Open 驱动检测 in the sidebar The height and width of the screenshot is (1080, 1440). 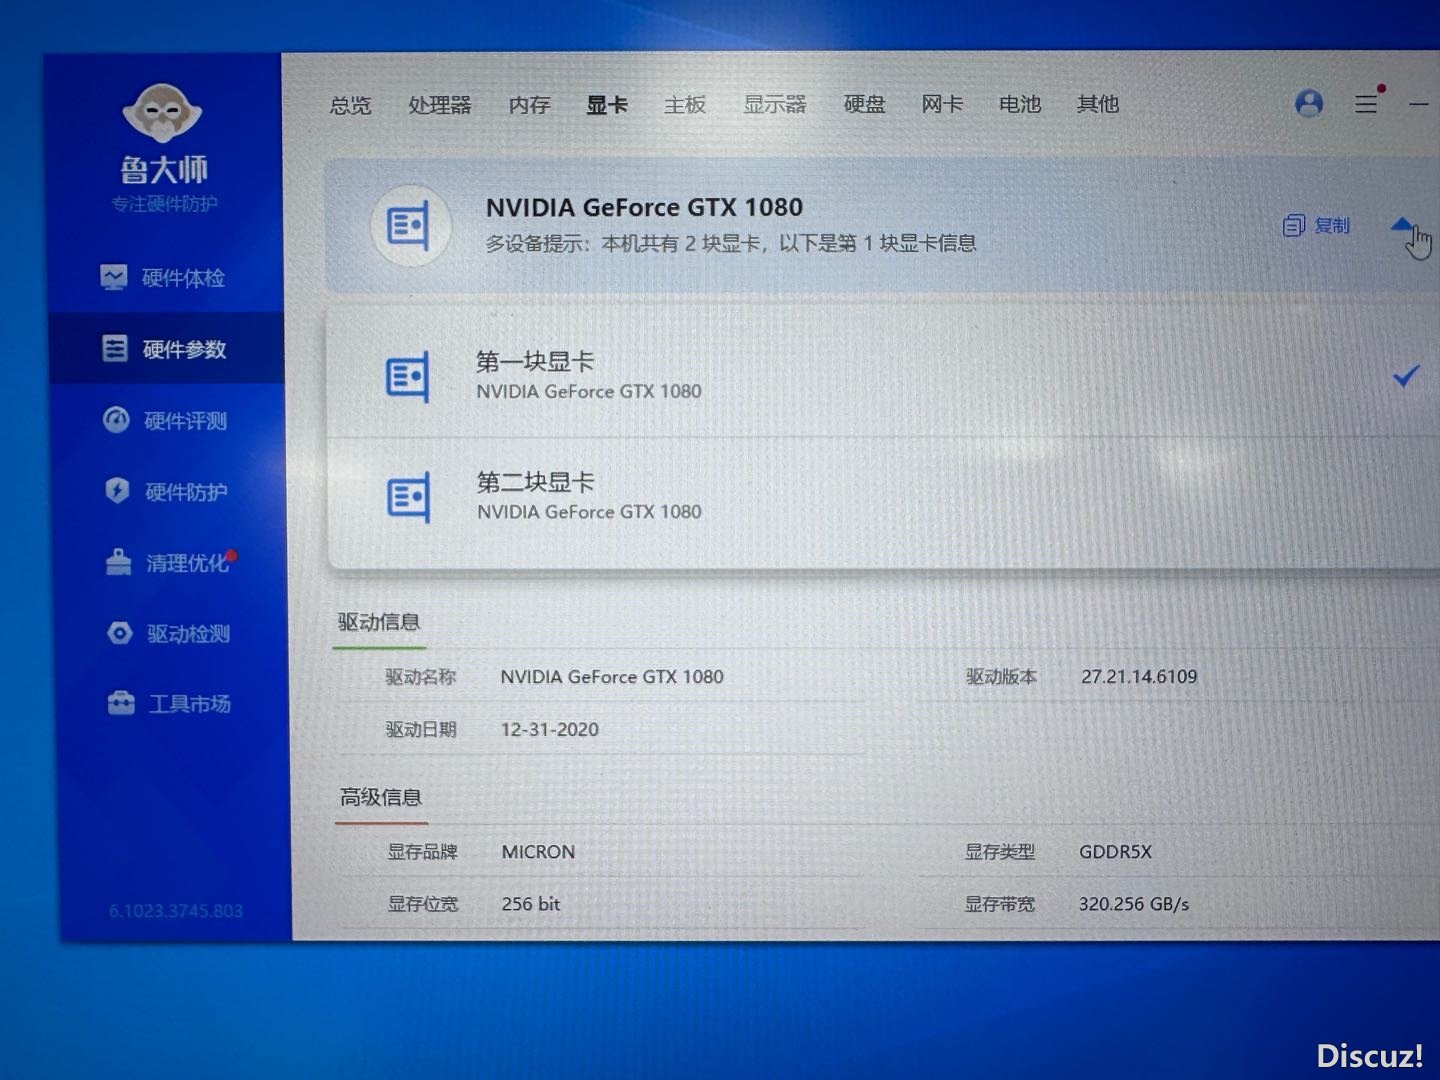(x=170, y=633)
